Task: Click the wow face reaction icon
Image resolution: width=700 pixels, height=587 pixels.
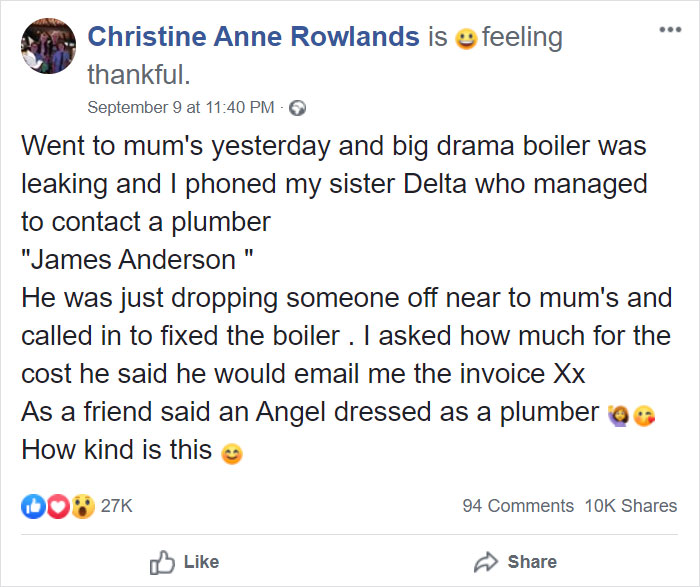Action: tap(83, 507)
